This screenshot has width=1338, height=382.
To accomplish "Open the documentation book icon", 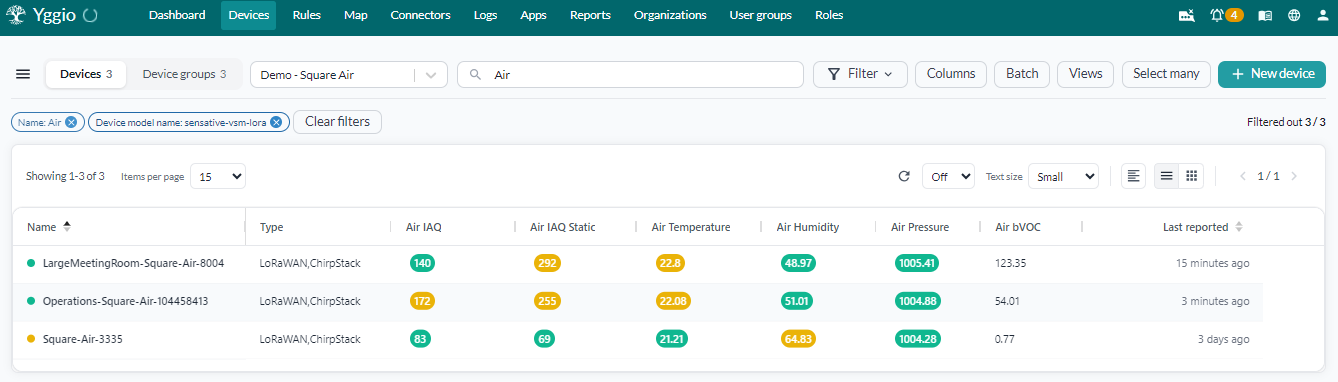I will (x=1265, y=15).
